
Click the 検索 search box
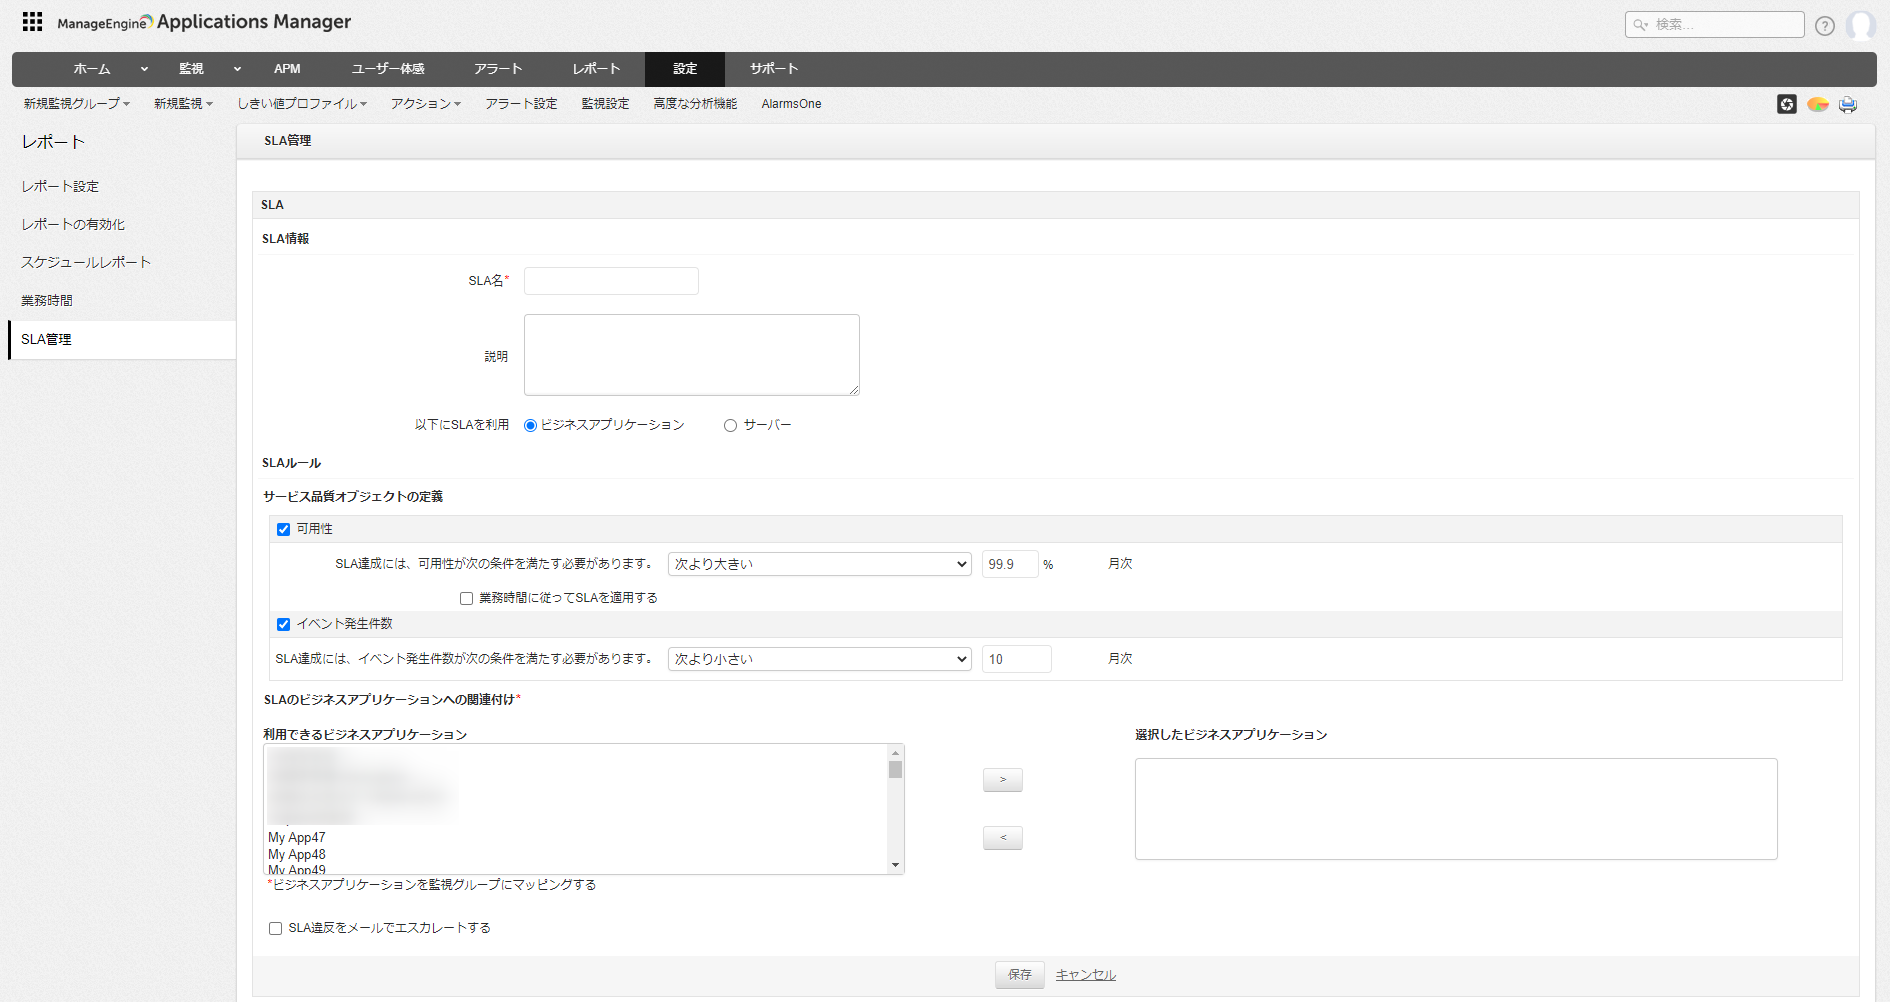pyautogui.click(x=1715, y=25)
